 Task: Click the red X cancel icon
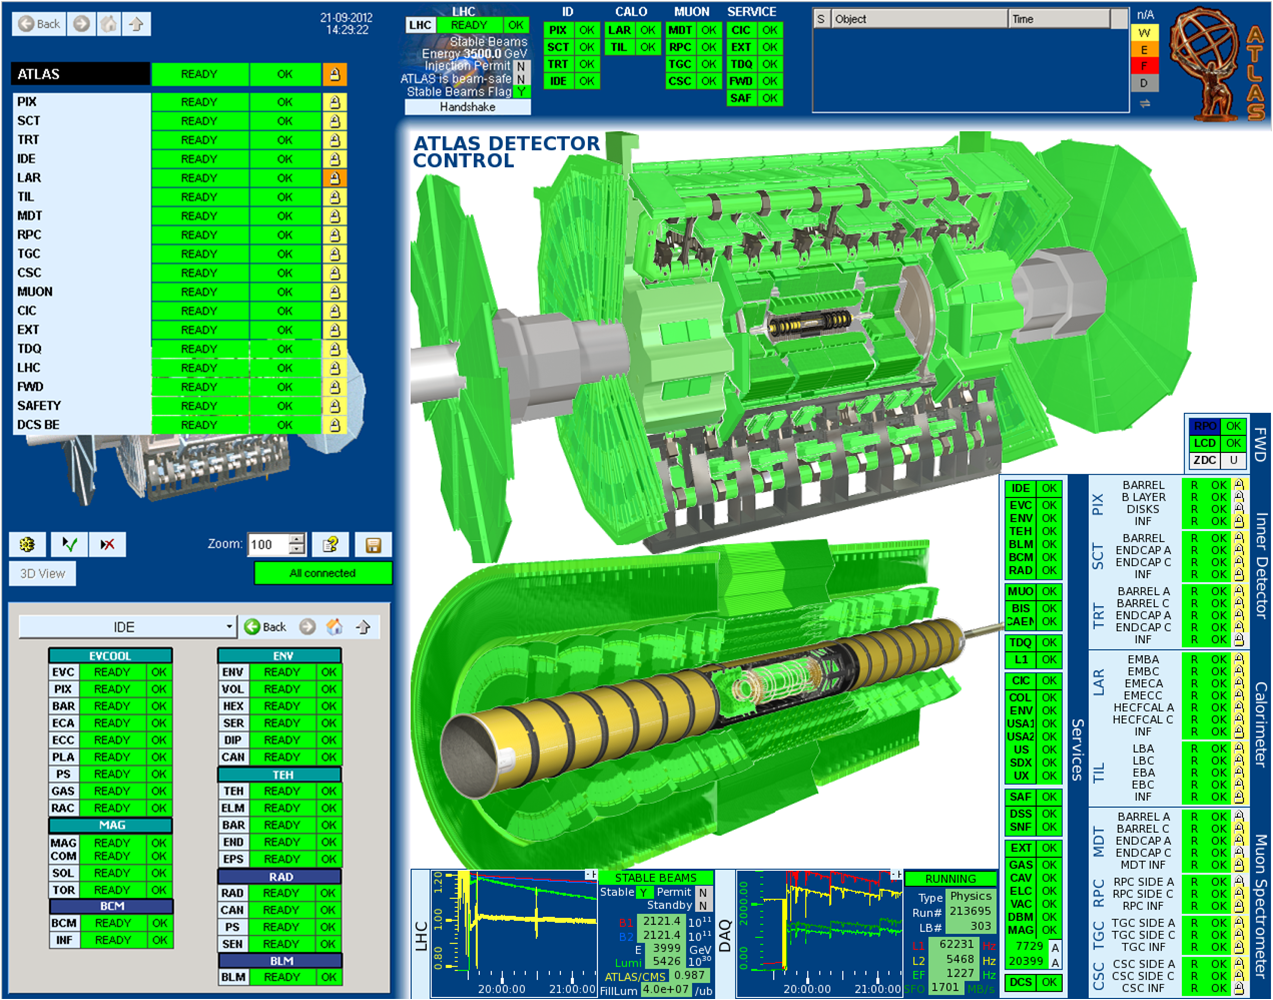pos(107,544)
